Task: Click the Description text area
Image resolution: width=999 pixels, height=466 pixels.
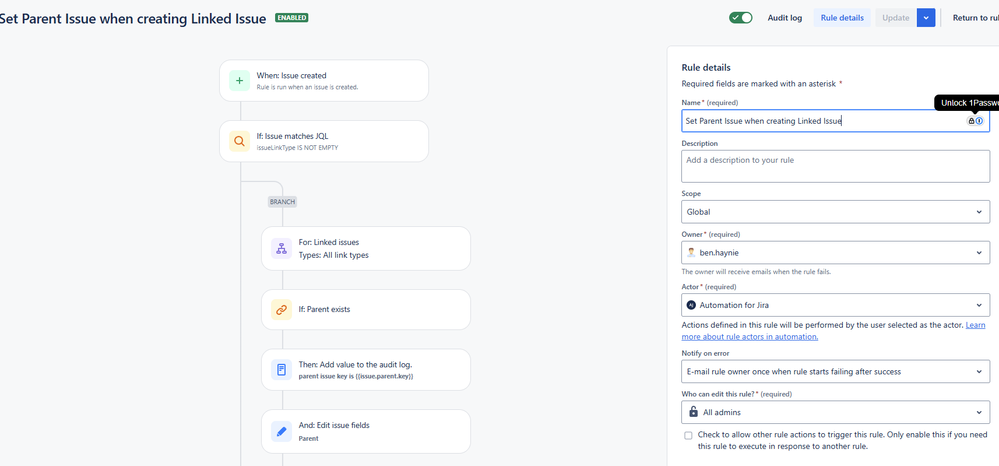Action: pos(835,166)
